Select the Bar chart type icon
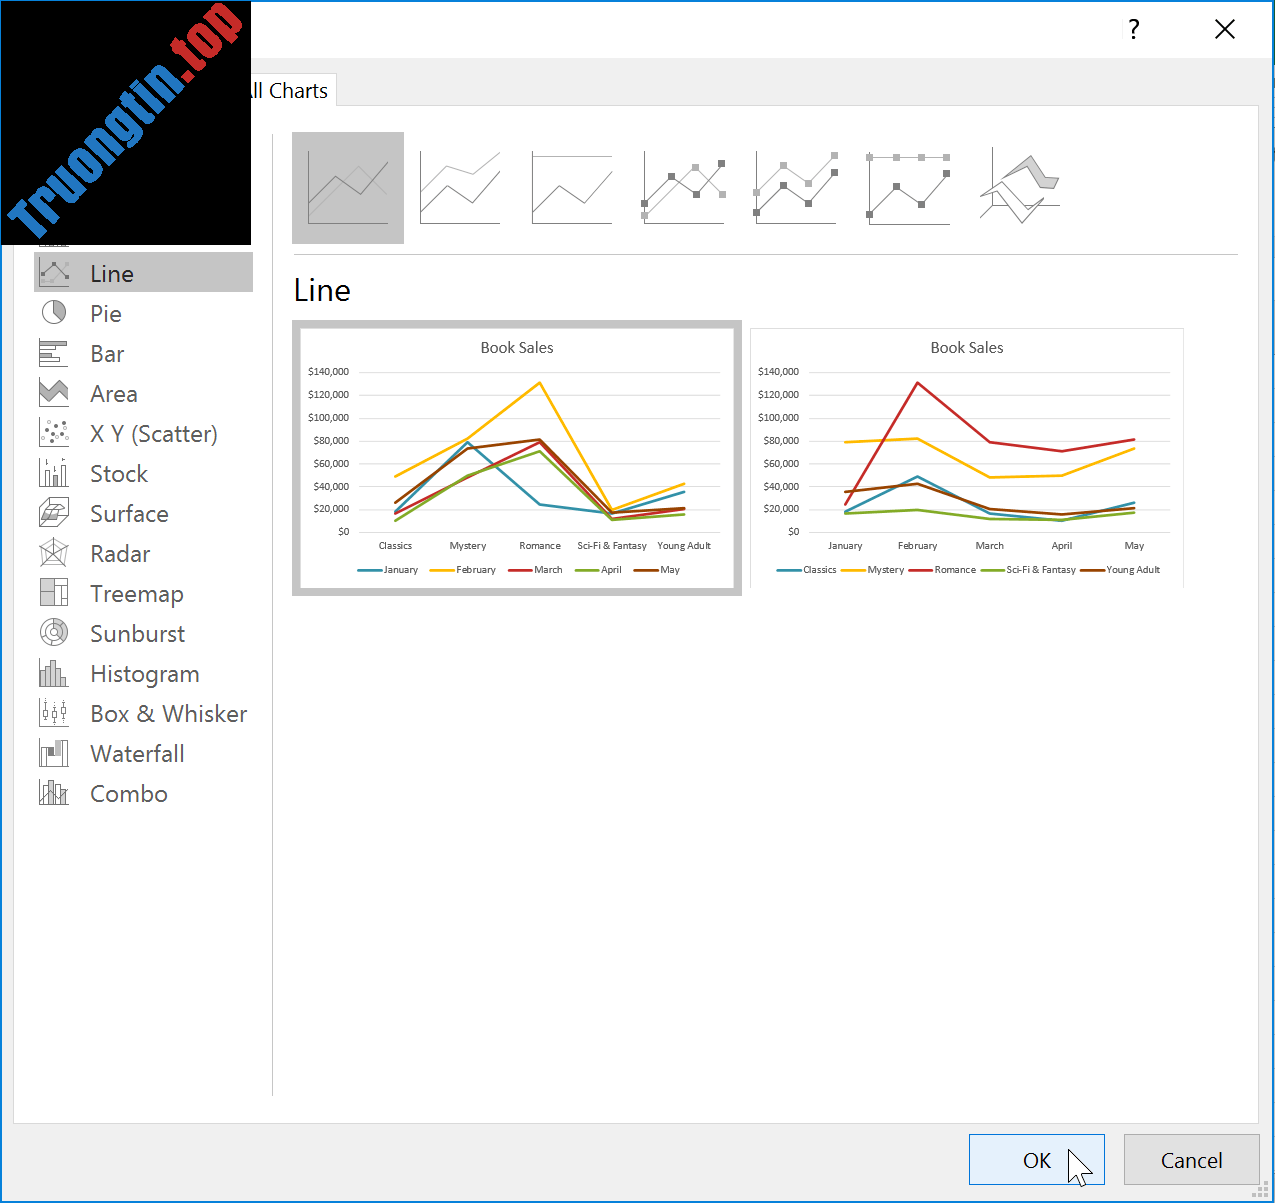Image resolution: width=1275 pixels, height=1203 pixels. 107,353
